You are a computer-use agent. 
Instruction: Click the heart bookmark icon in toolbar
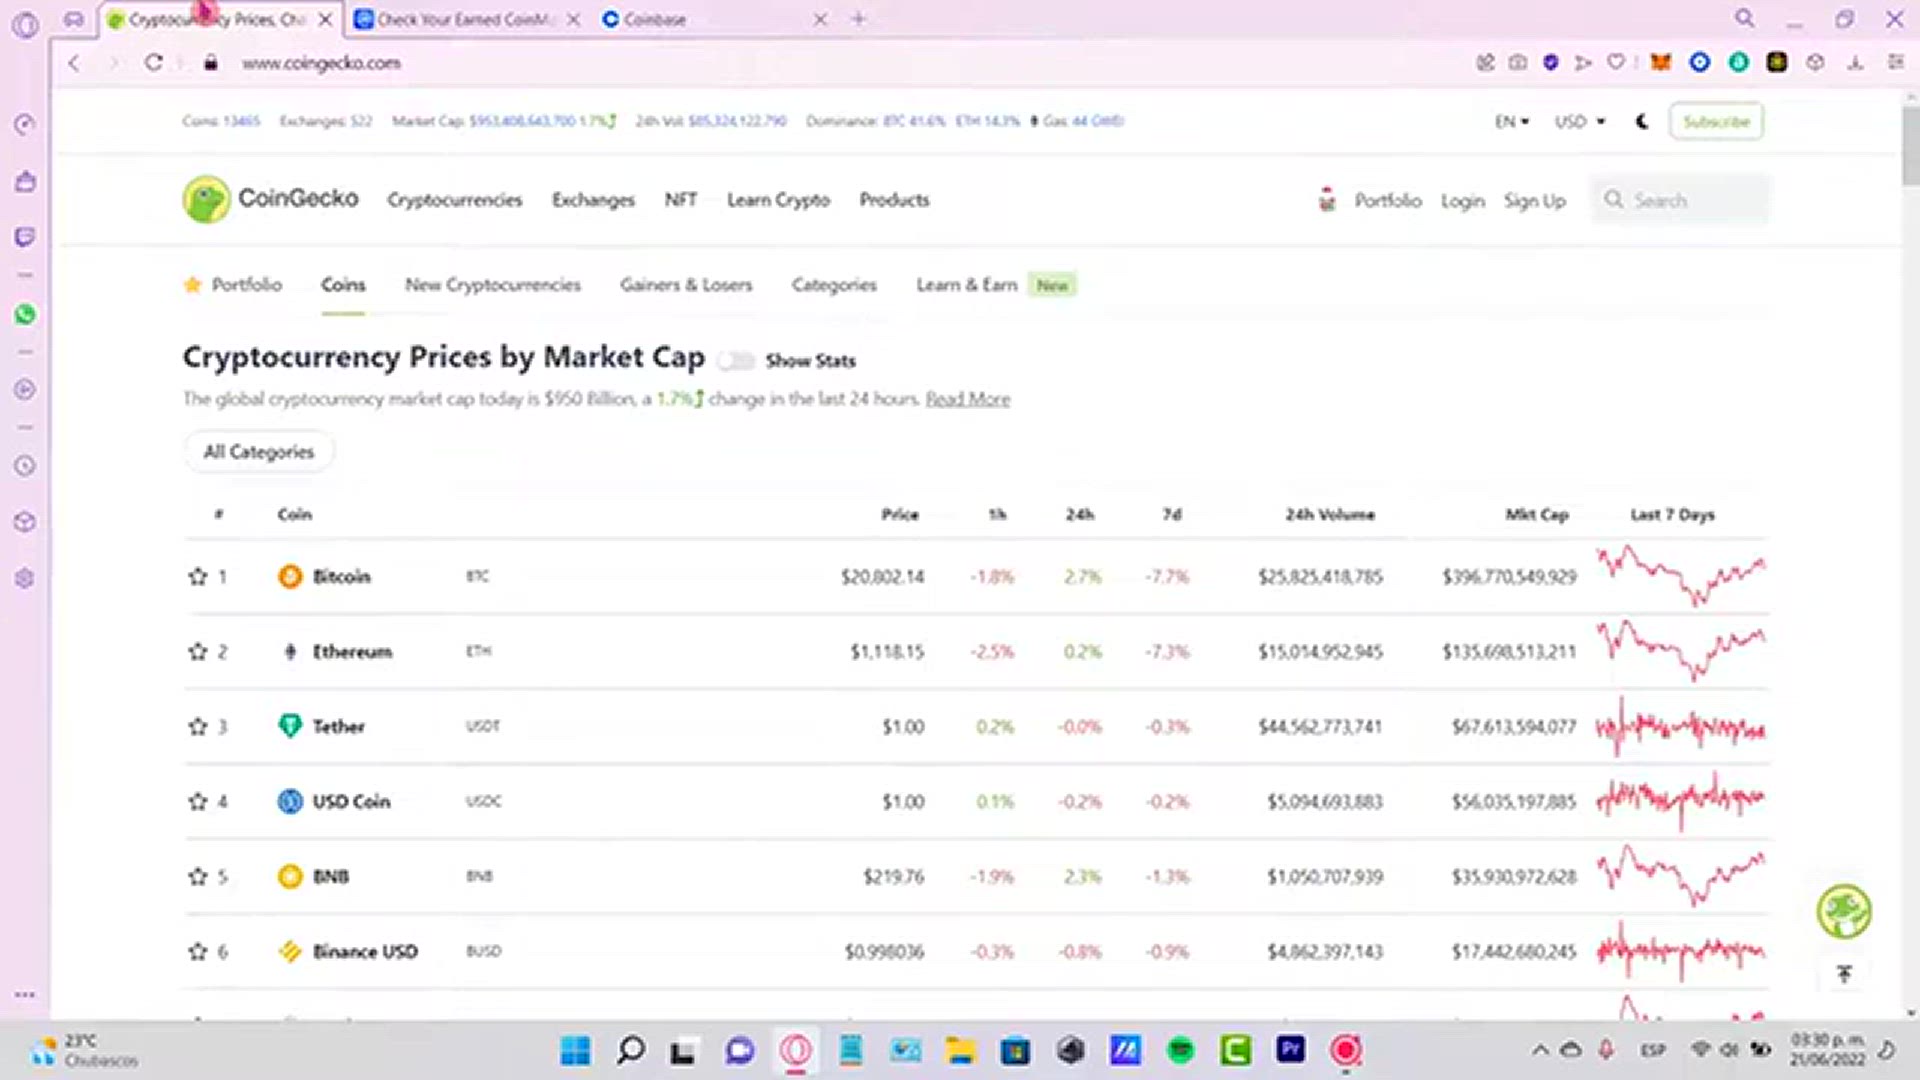pos(1616,62)
